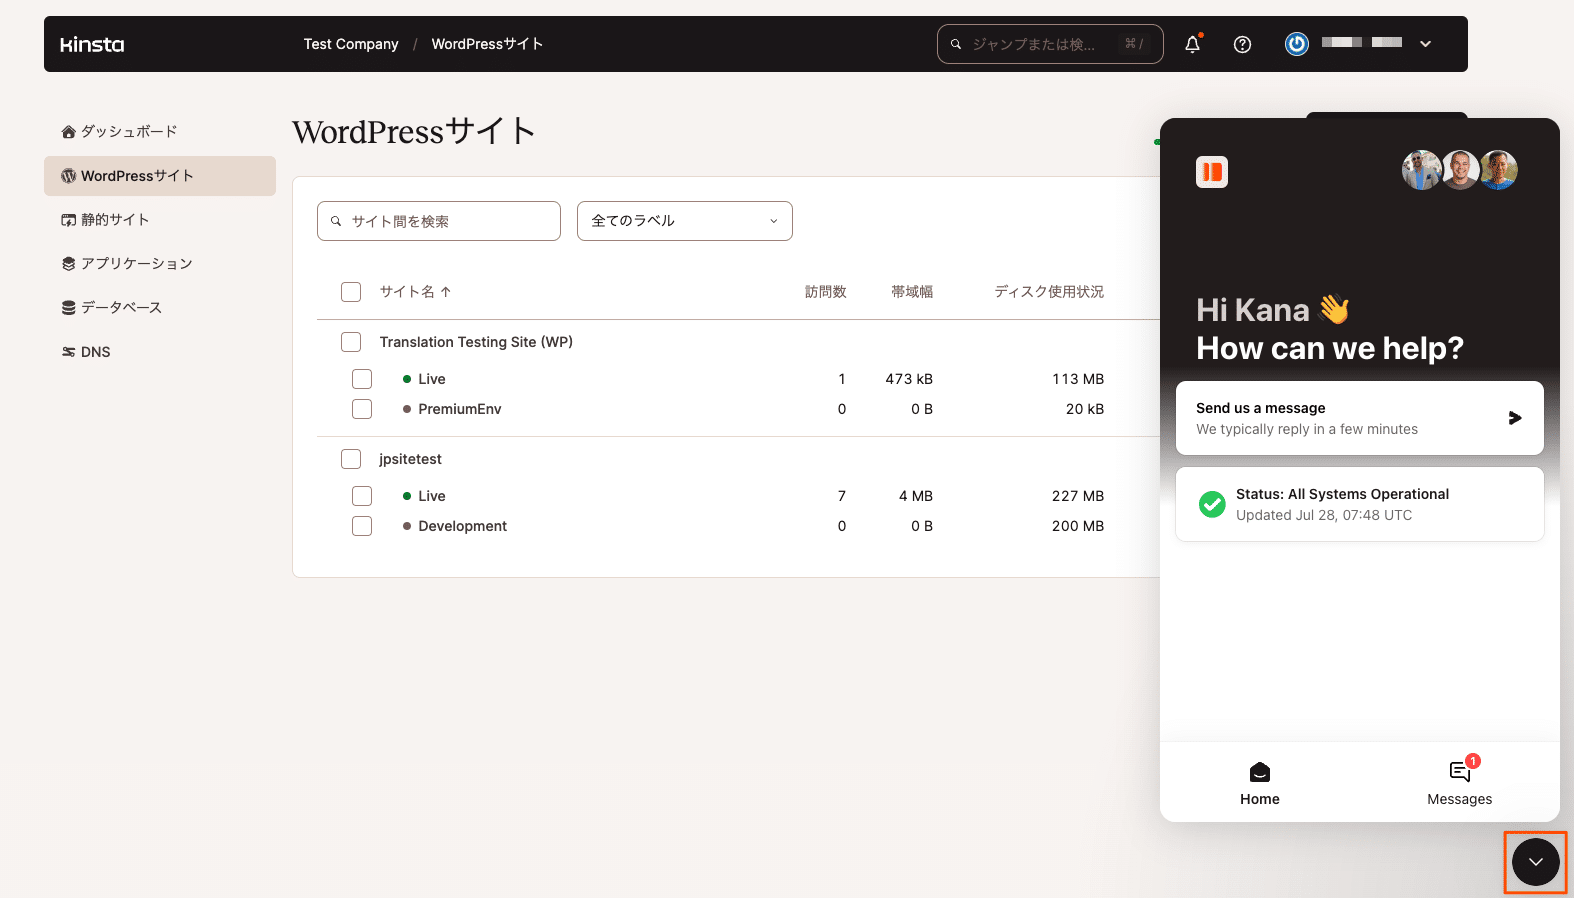Open the Test Company breadcrumb
1574x898 pixels.
[351, 44]
